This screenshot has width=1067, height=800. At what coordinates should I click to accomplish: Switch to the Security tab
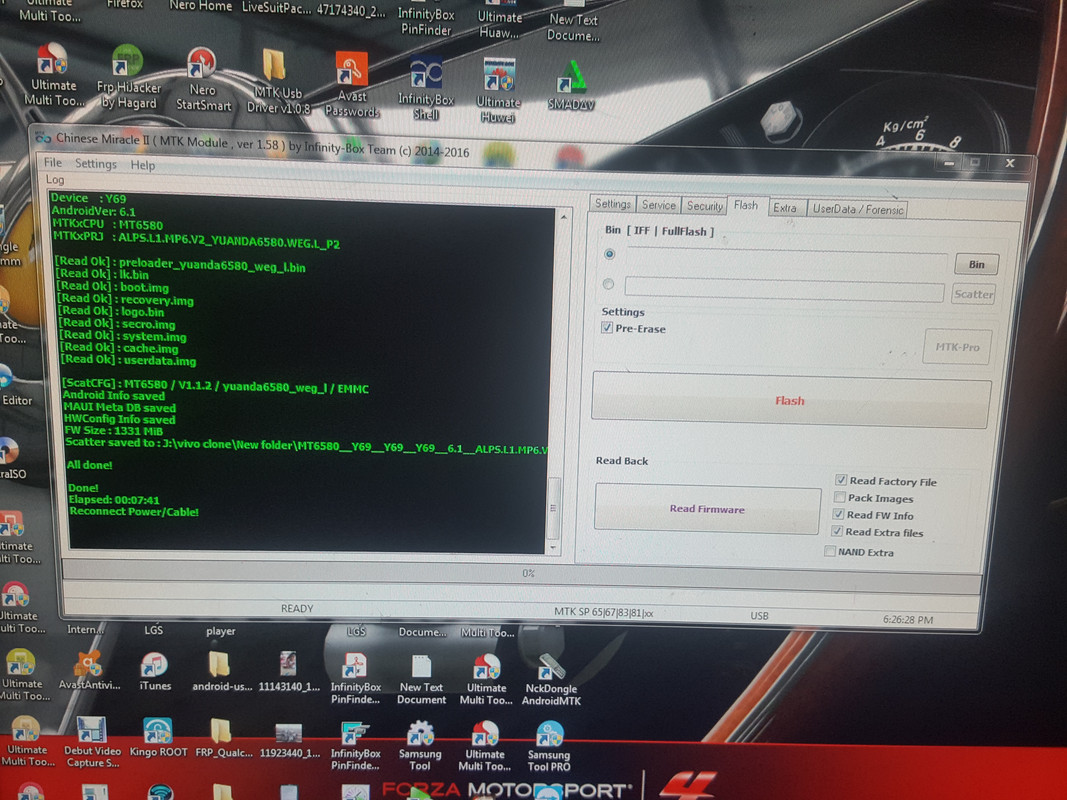(x=704, y=205)
